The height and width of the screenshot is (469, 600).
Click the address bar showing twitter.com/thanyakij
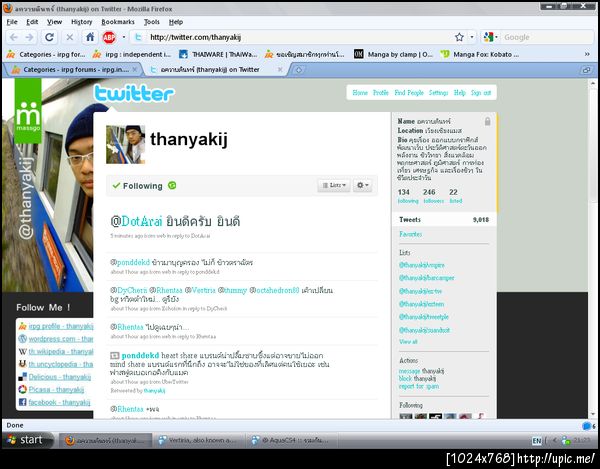[298, 37]
